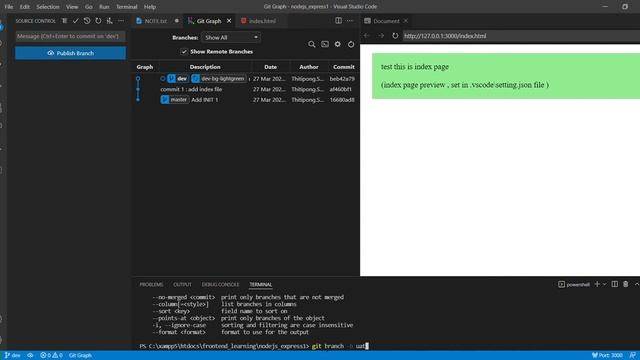Click Git Graph button in status bar

coord(80,356)
